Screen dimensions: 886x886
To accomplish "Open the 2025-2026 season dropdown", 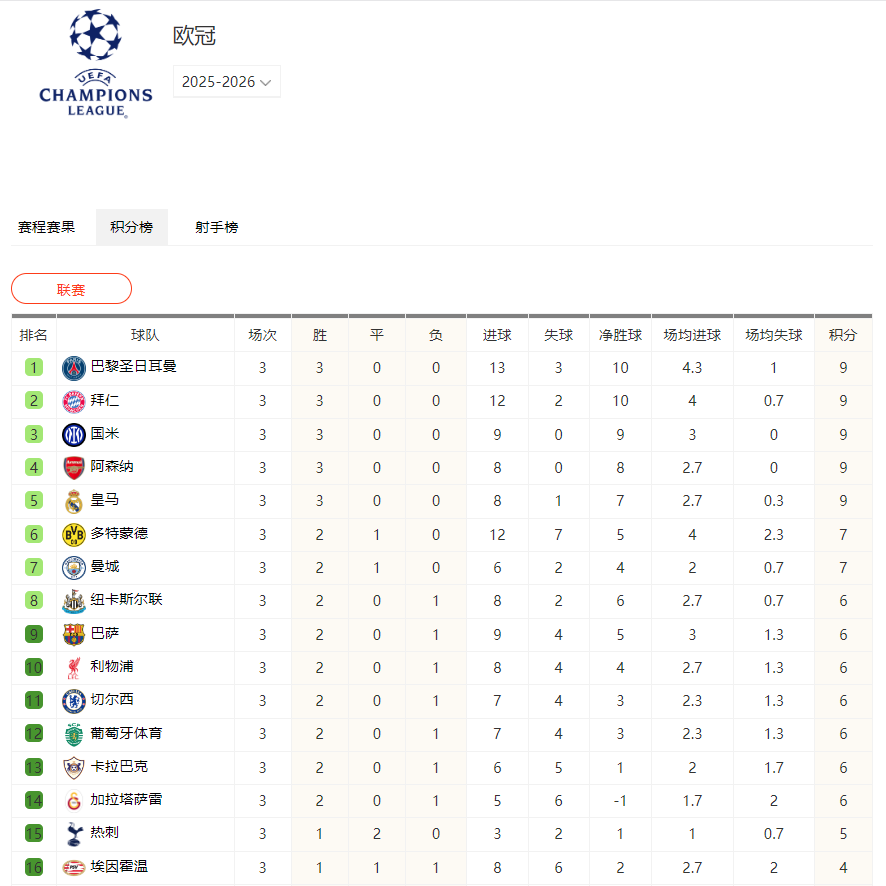I will 226,81.
